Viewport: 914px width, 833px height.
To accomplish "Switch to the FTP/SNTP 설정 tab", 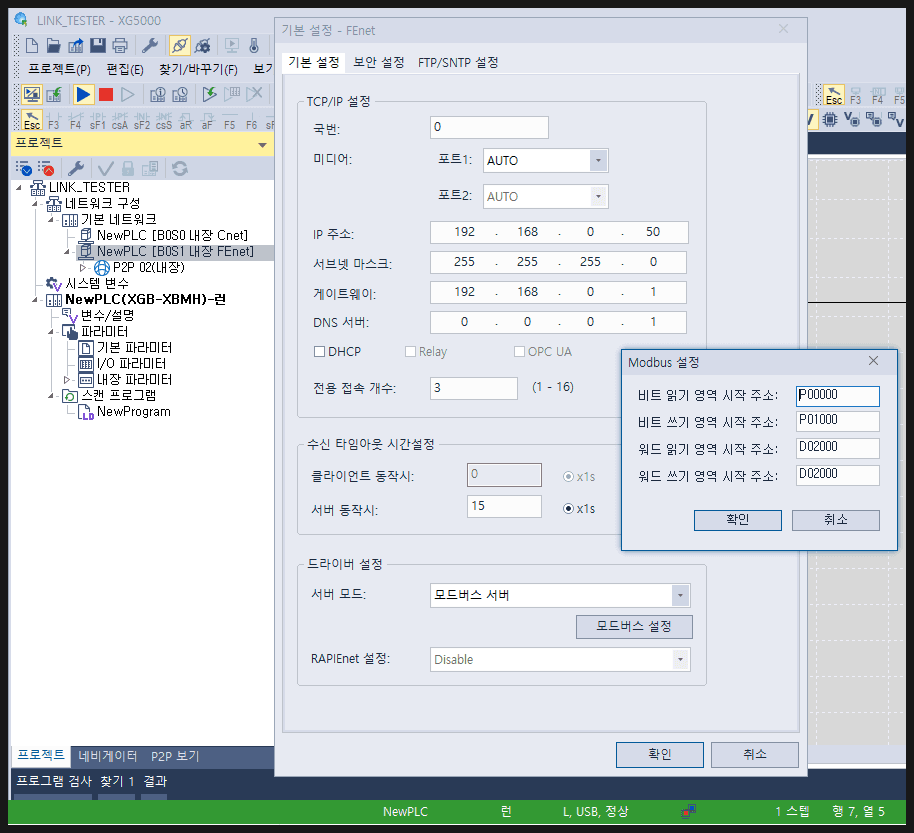I will click(x=458, y=62).
